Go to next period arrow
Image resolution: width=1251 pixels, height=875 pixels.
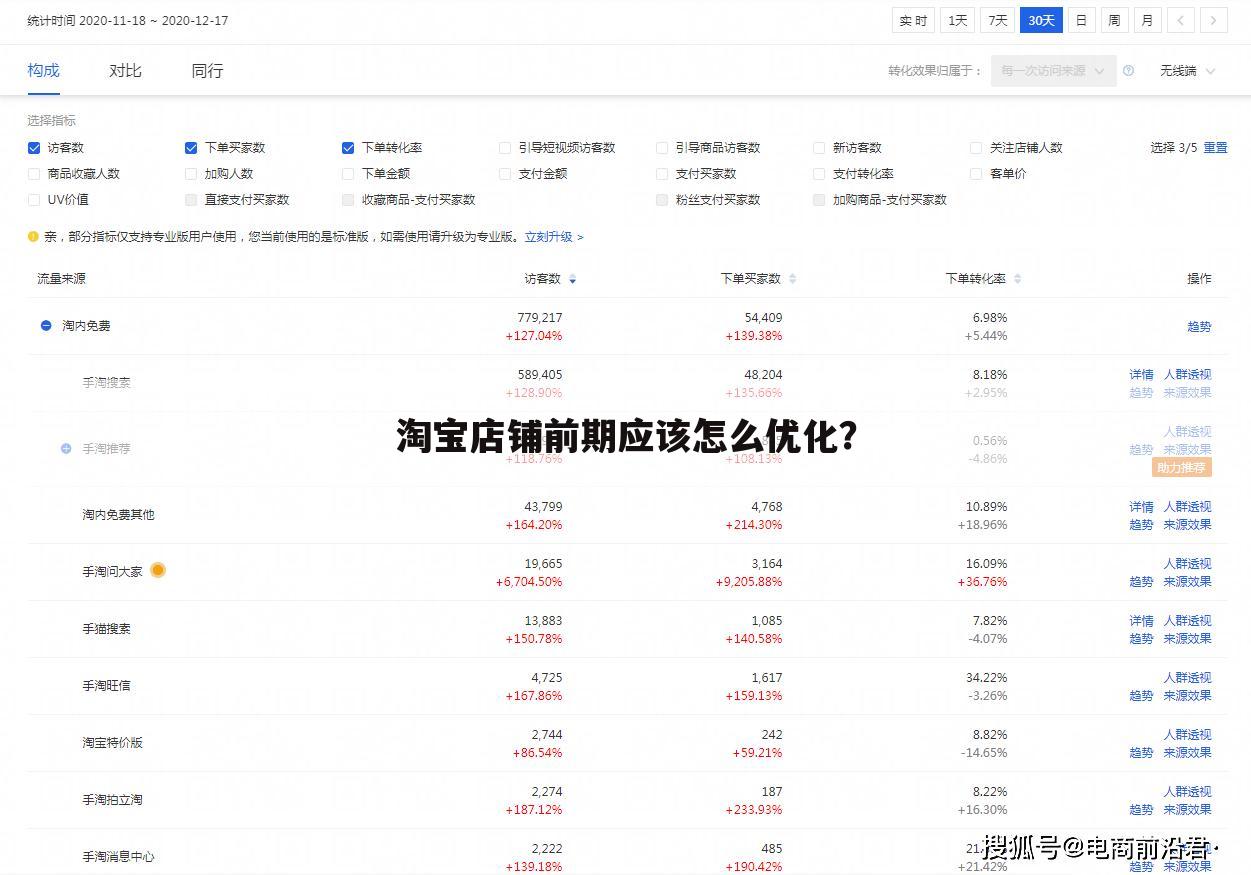pos(1214,20)
